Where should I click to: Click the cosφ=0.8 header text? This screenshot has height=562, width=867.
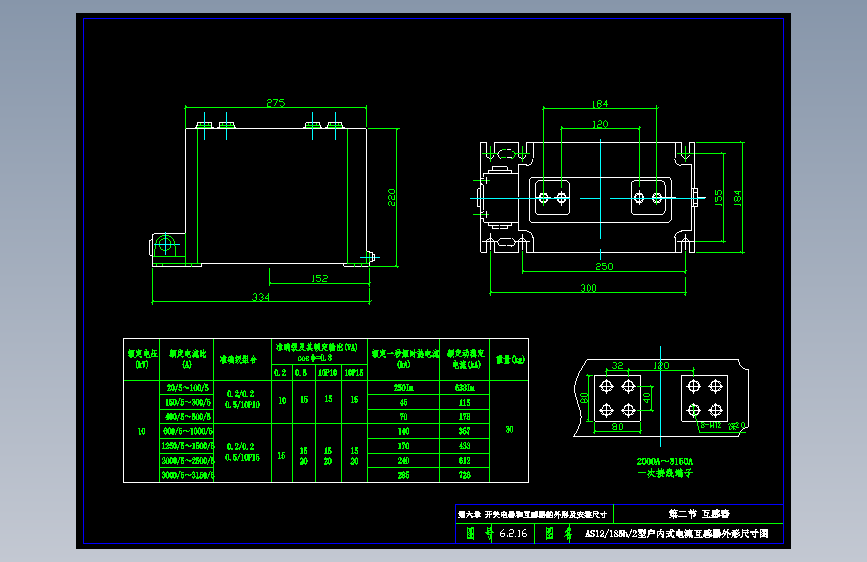pos(315,358)
